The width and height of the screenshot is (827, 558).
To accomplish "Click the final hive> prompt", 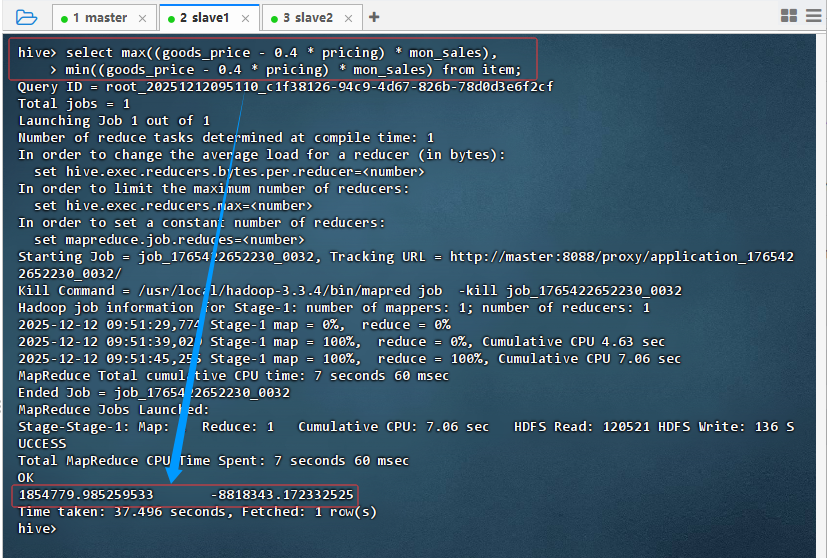I will click(37, 528).
